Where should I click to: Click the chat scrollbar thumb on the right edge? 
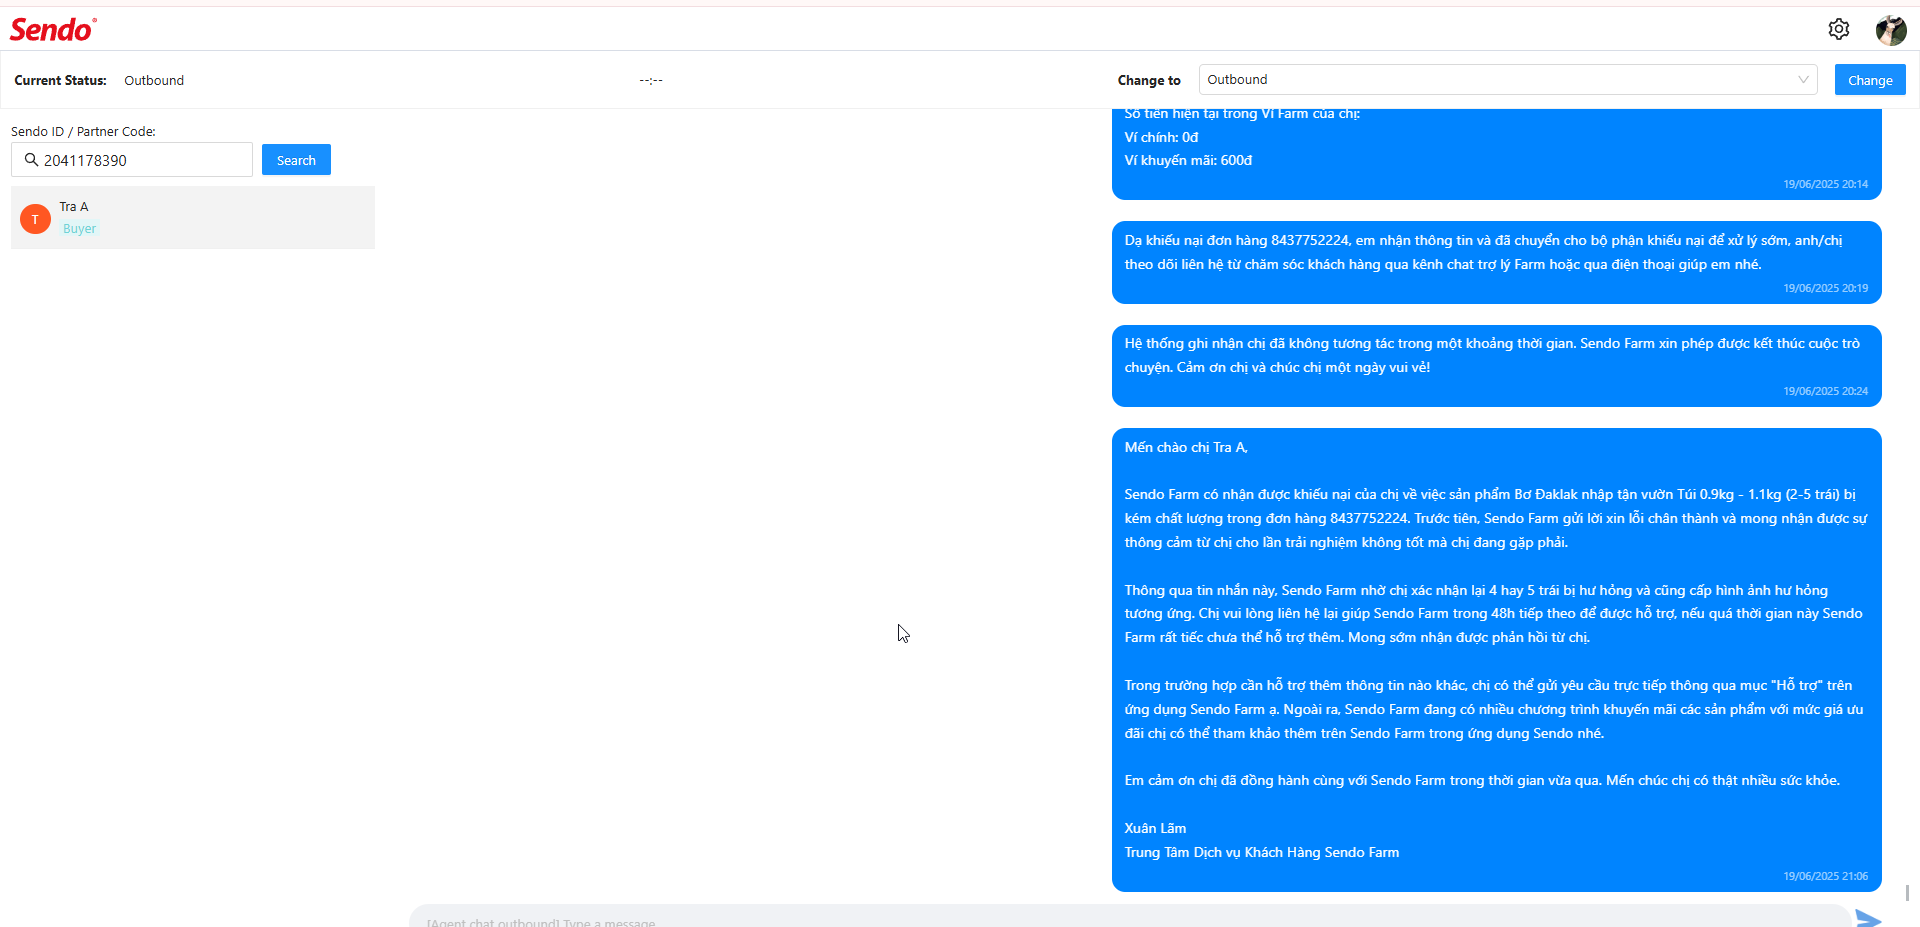click(1908, 892)
